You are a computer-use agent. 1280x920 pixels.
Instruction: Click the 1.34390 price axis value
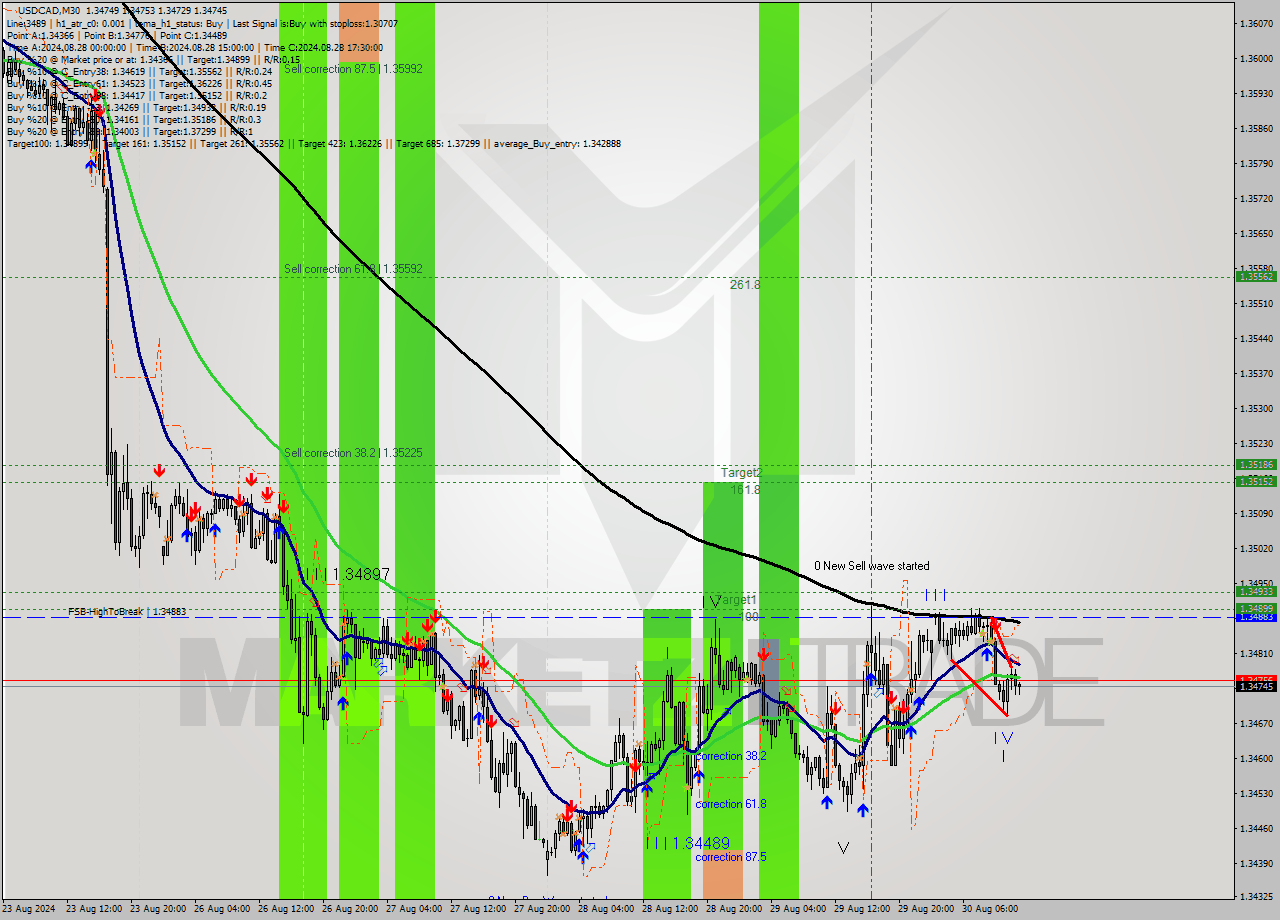(1256, 863)
